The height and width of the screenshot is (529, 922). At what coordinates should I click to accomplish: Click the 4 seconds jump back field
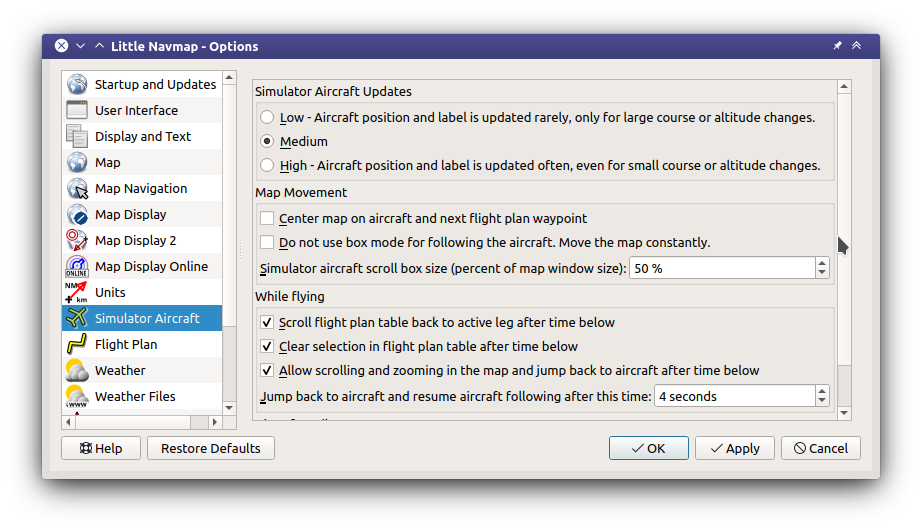click(x=734, y=396)
